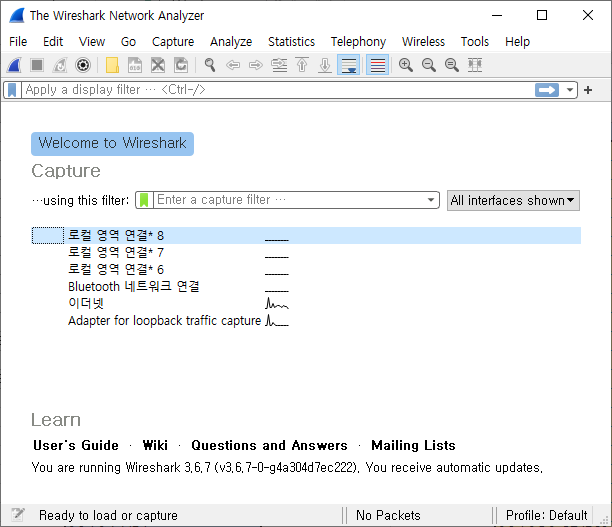The width and height of the screenshot is (612, 527).
Task: Expand display filter history dropdown
Action: coord(570,90)
